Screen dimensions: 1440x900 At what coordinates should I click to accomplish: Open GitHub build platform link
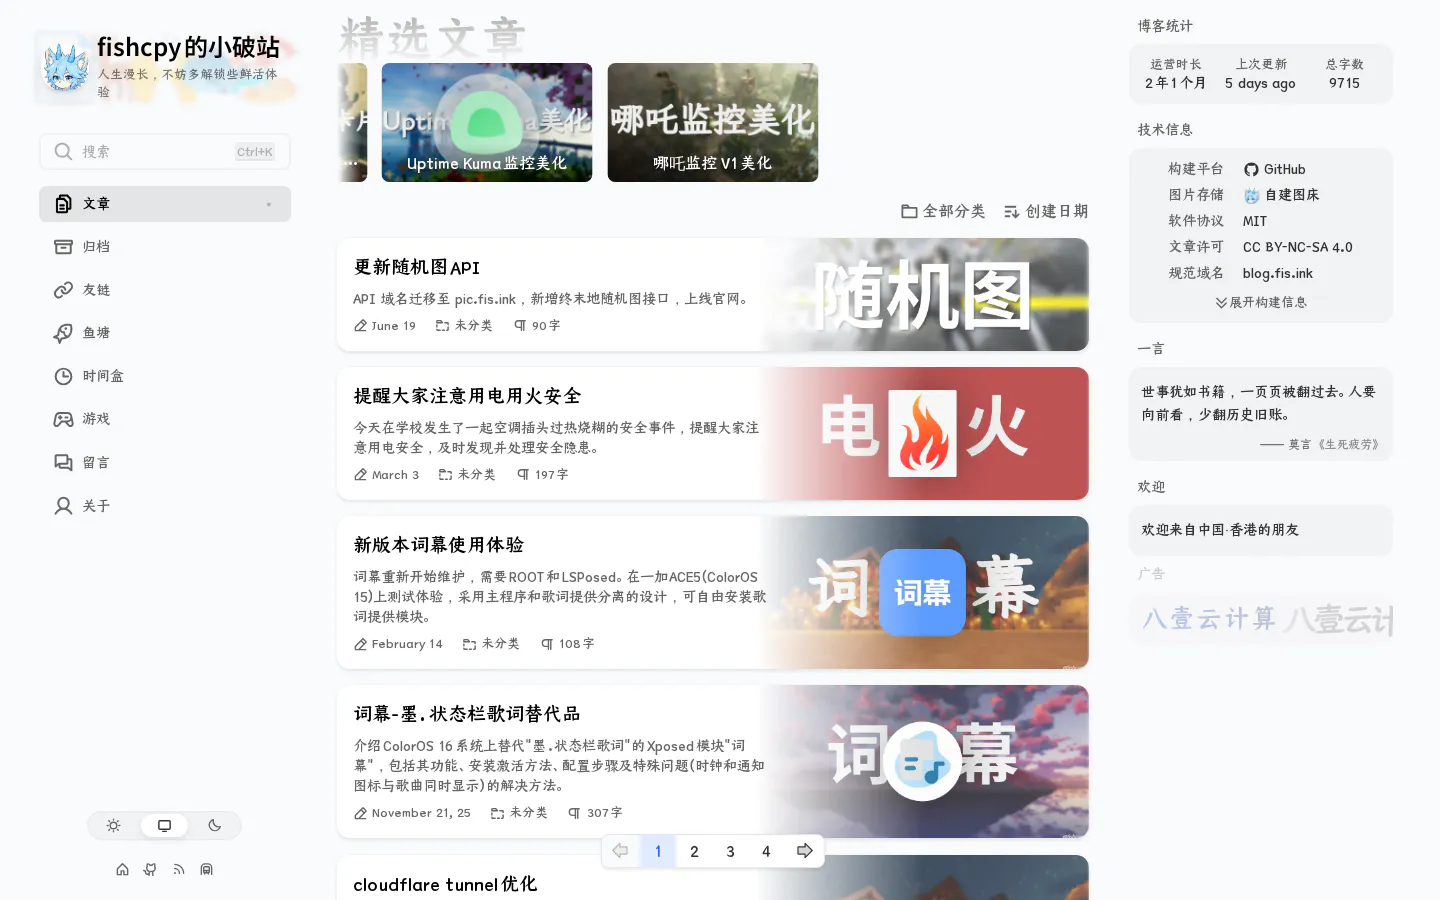1275,169
